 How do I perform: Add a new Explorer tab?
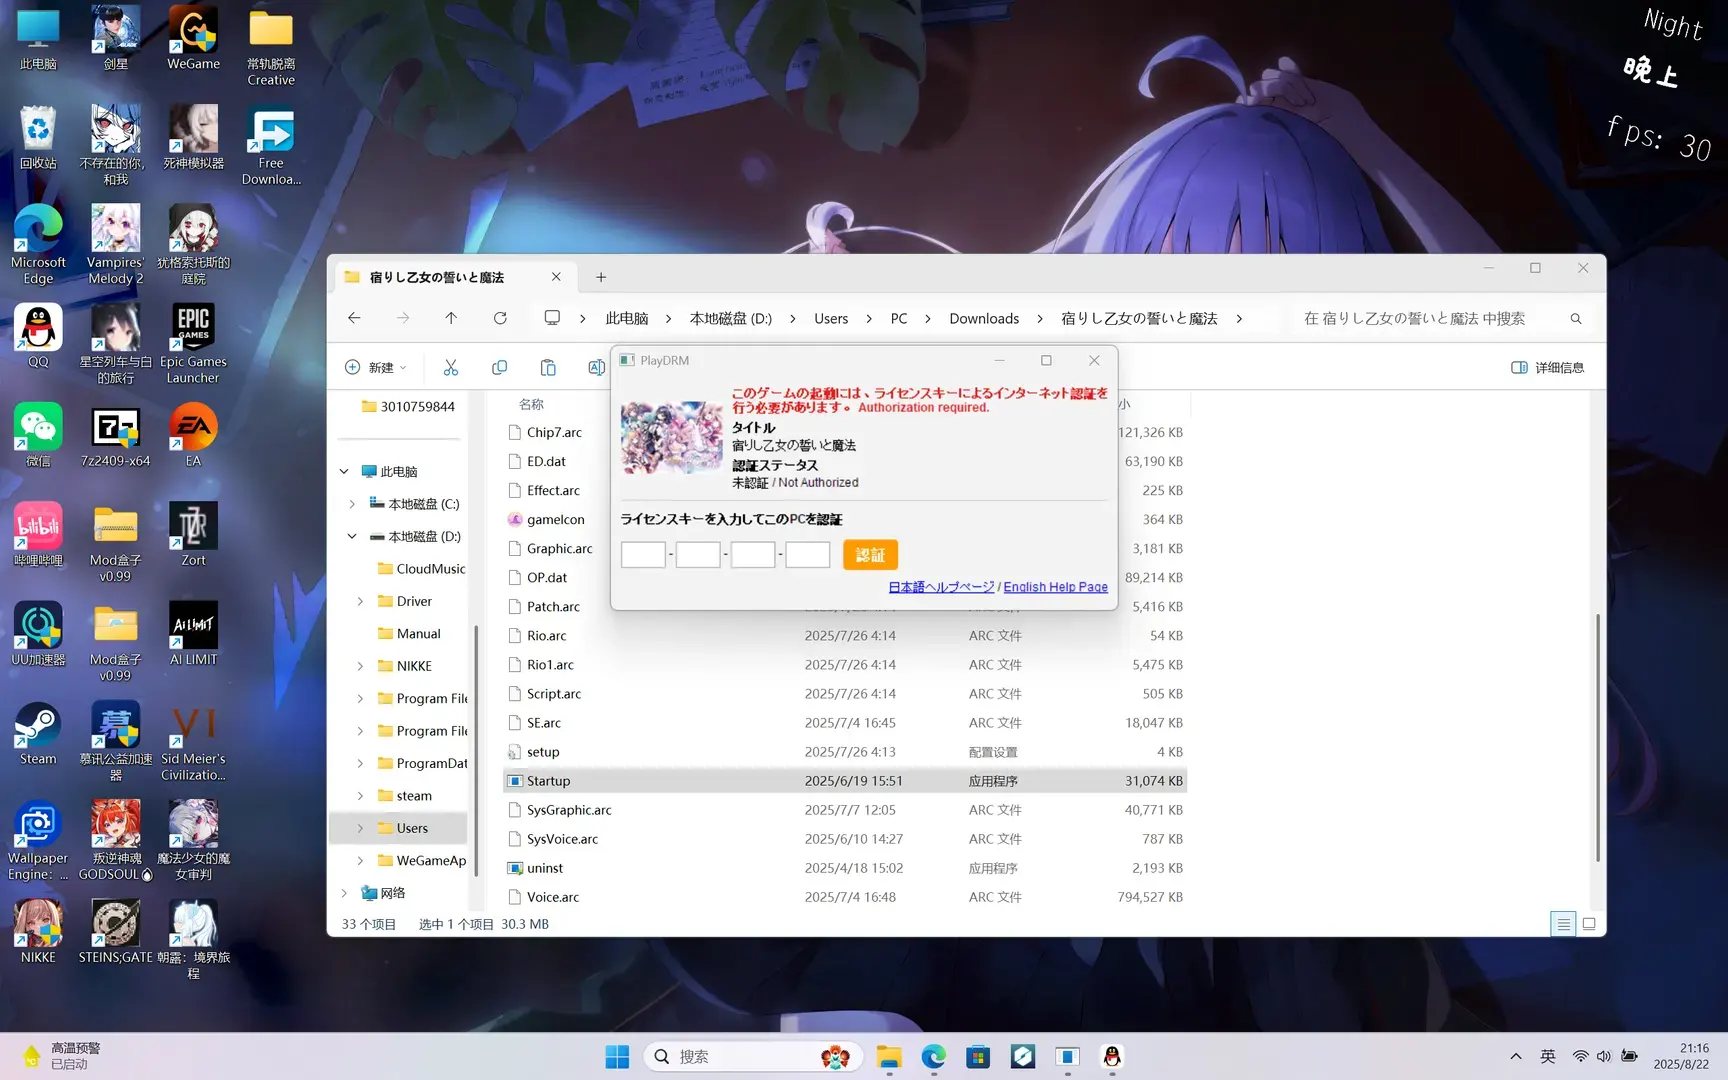coord(601,277)
